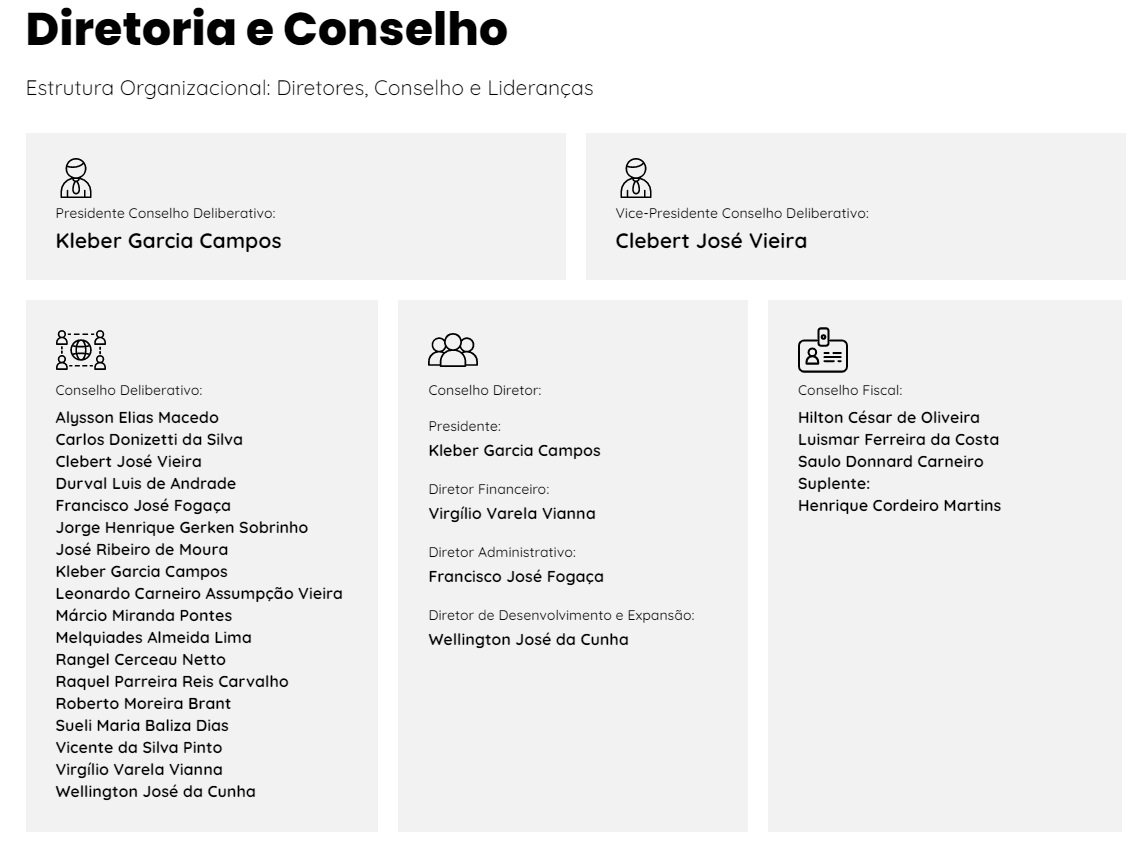Click Raquel Parreira Reis Carvalho's name
The image size is (1145, 849).
[x=172, y=682]
